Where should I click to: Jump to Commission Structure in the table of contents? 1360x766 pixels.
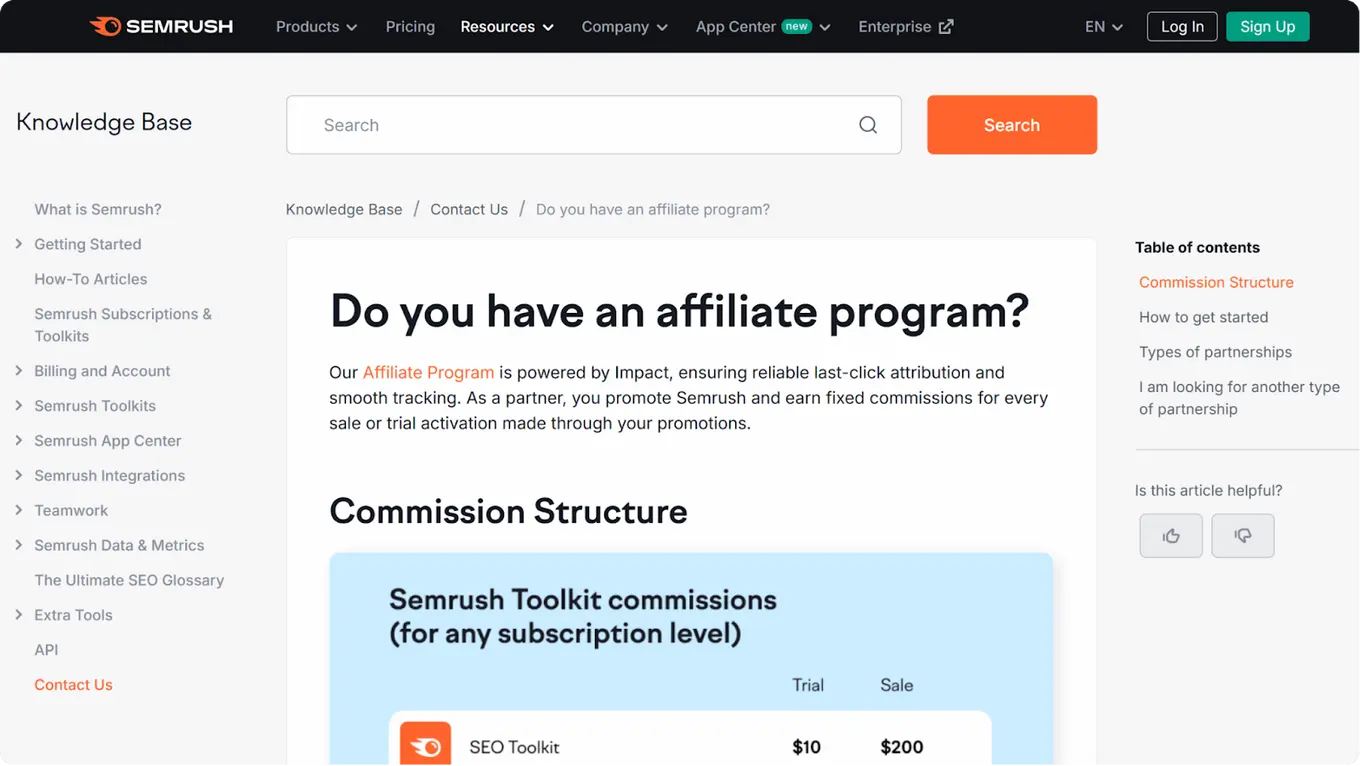tap(1216, 282)
